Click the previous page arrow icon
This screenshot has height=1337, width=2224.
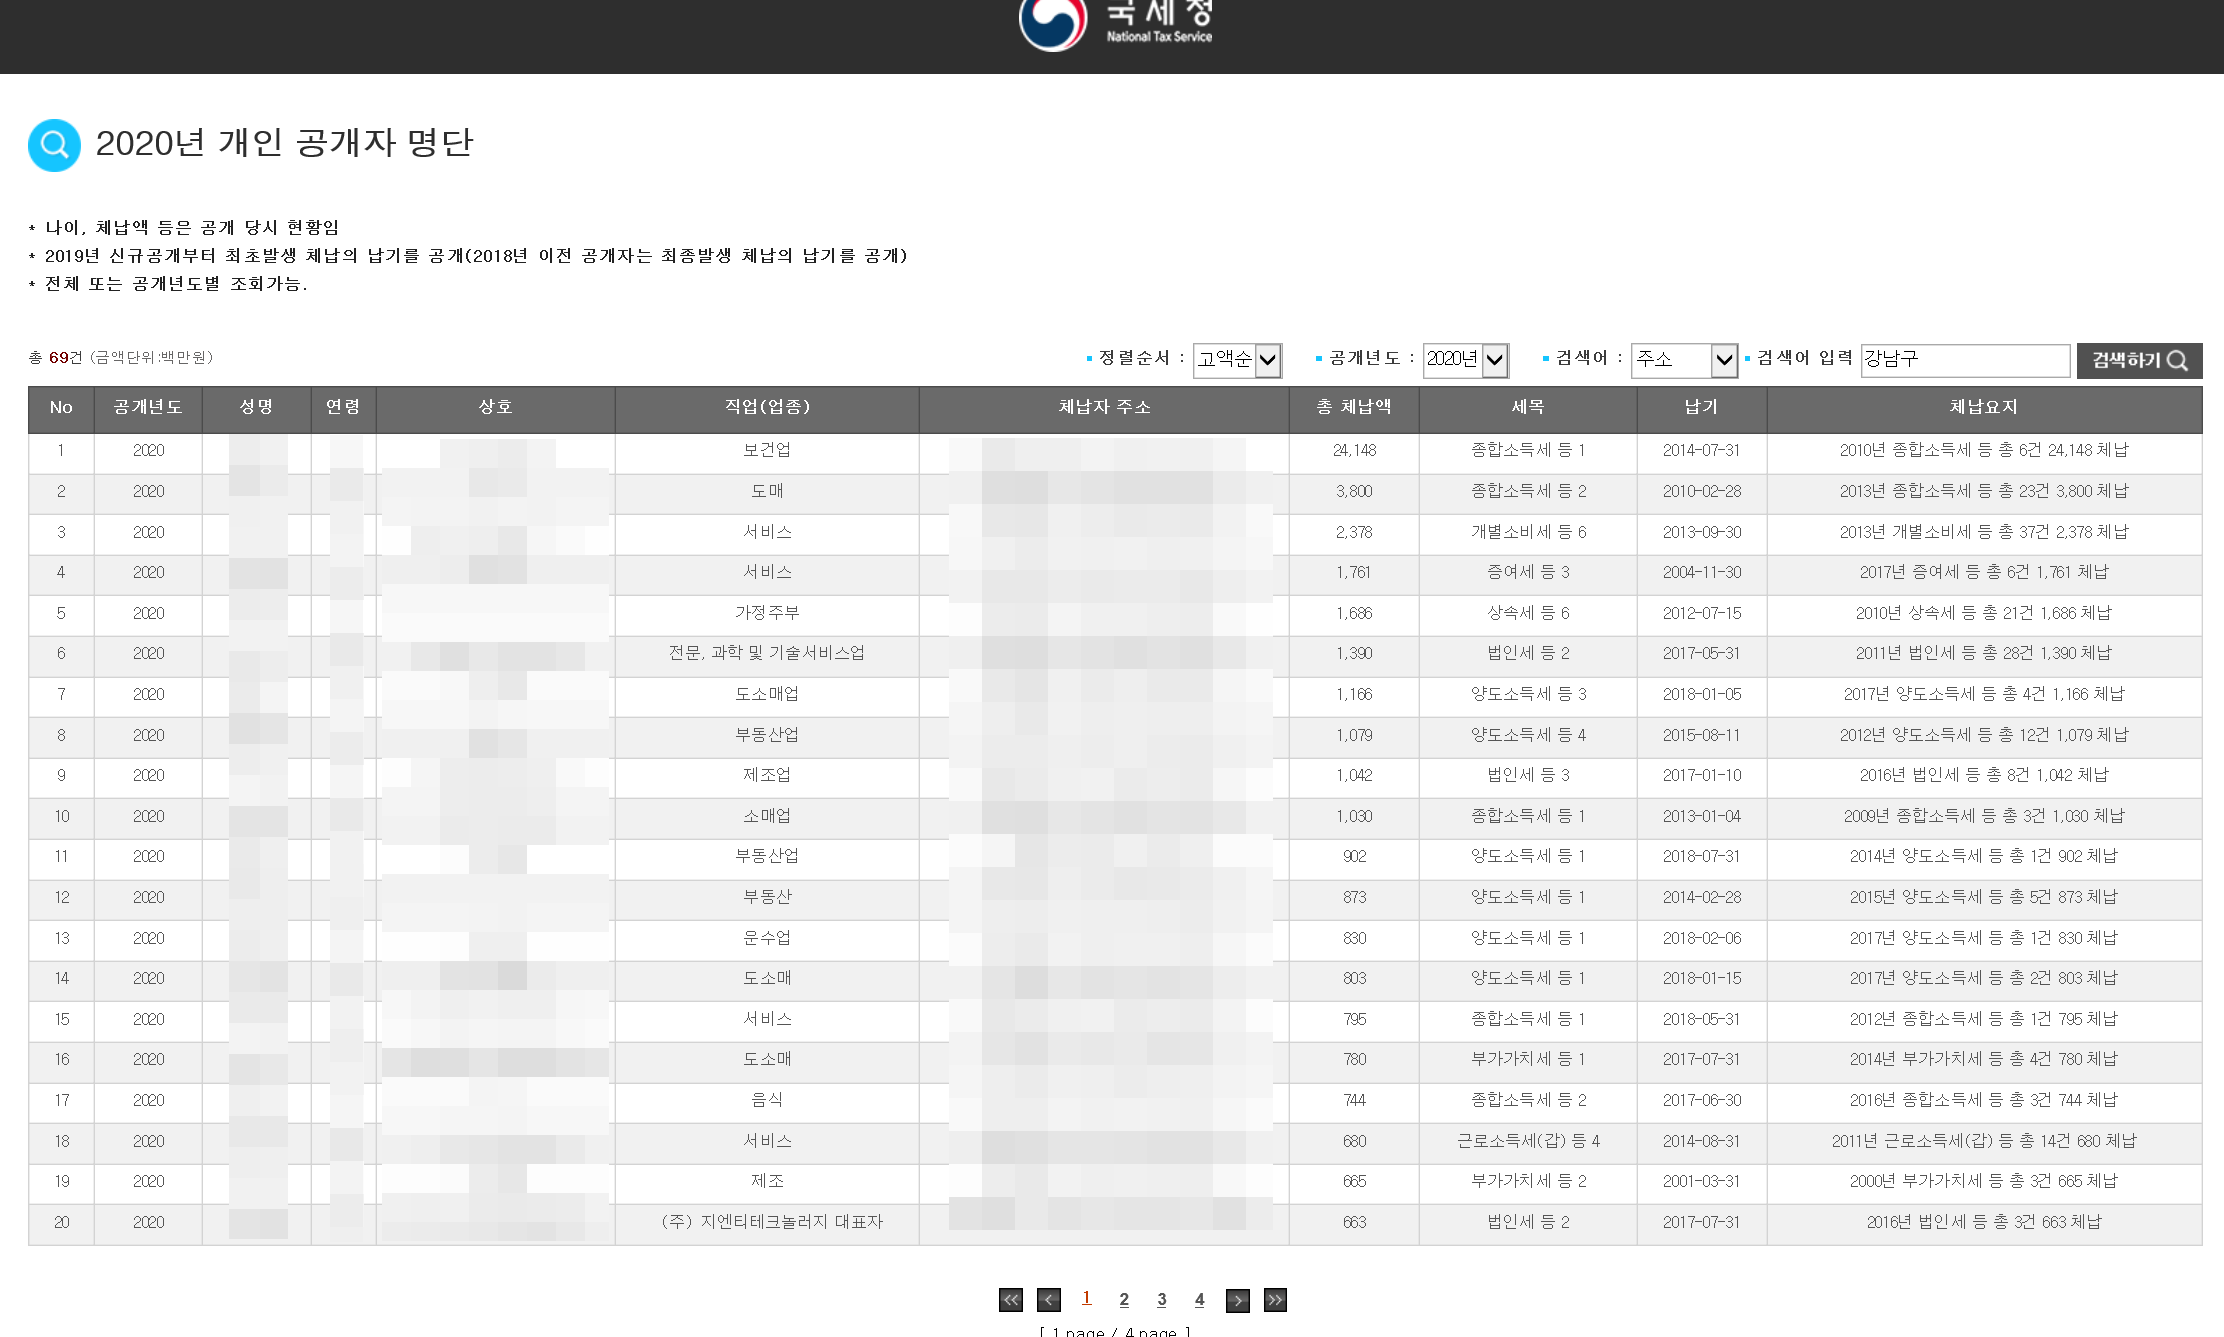coord(1048,1300)
